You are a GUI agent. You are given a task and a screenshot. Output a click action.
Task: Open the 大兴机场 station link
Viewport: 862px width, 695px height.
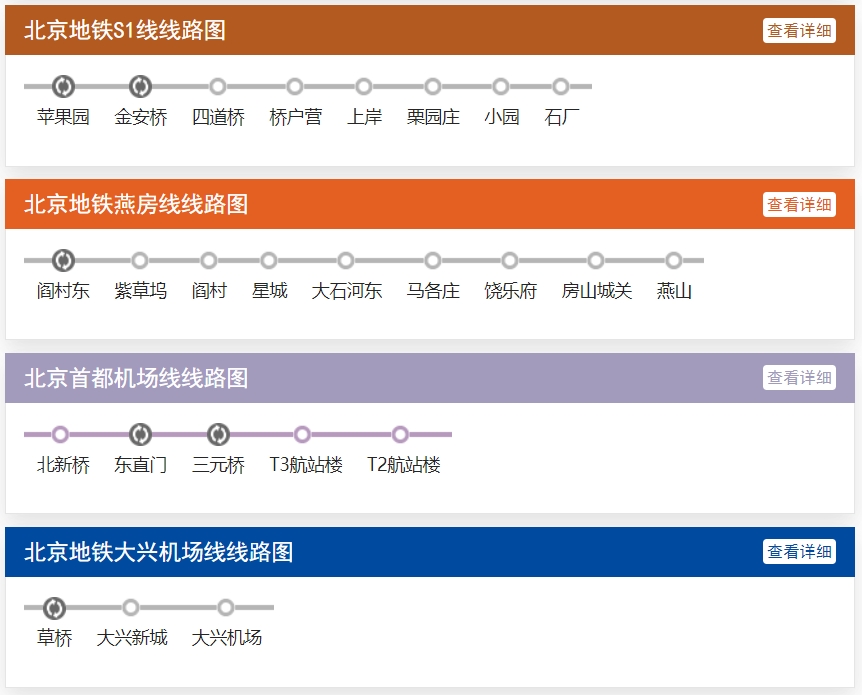click(x=226, y=638)
